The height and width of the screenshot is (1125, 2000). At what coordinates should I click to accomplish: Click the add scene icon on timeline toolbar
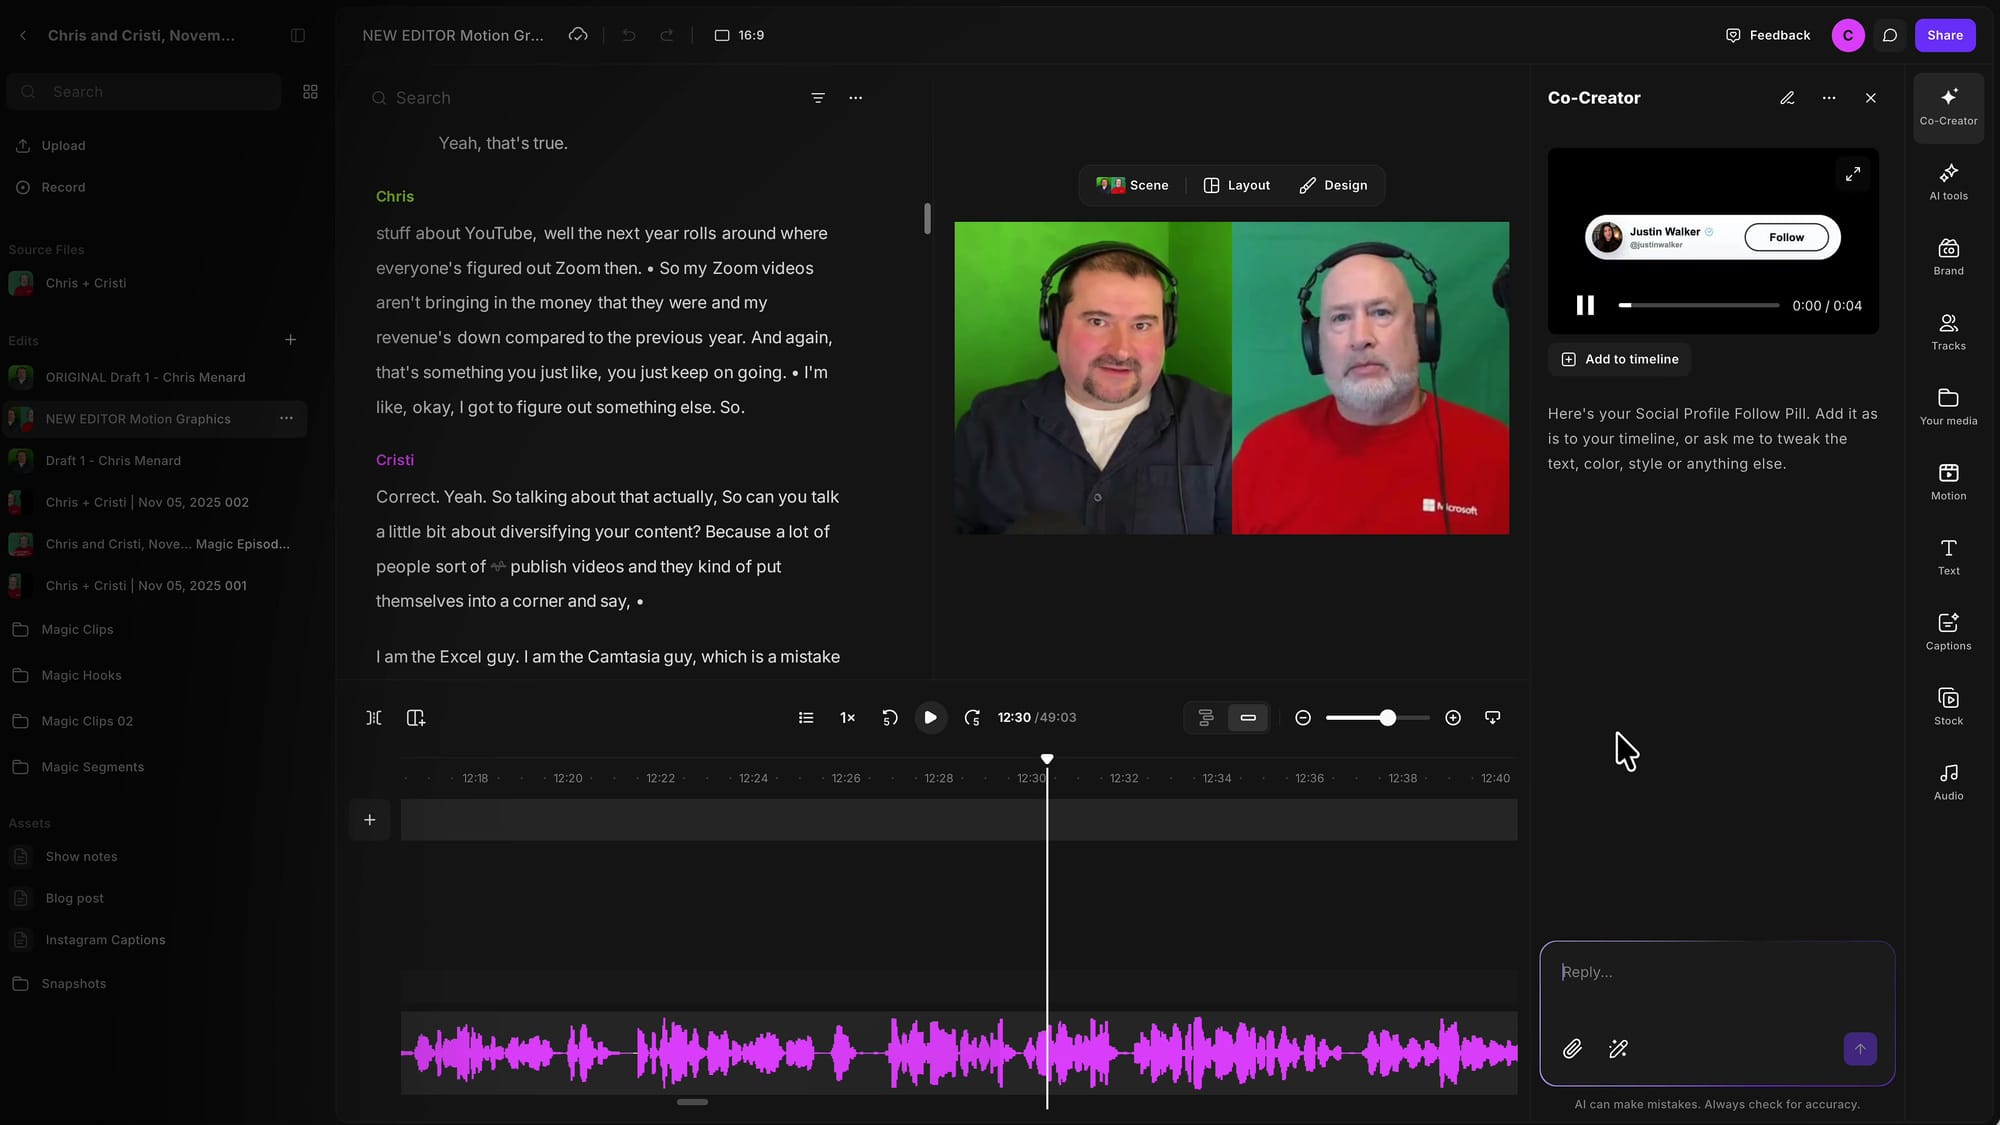(416, 718)
